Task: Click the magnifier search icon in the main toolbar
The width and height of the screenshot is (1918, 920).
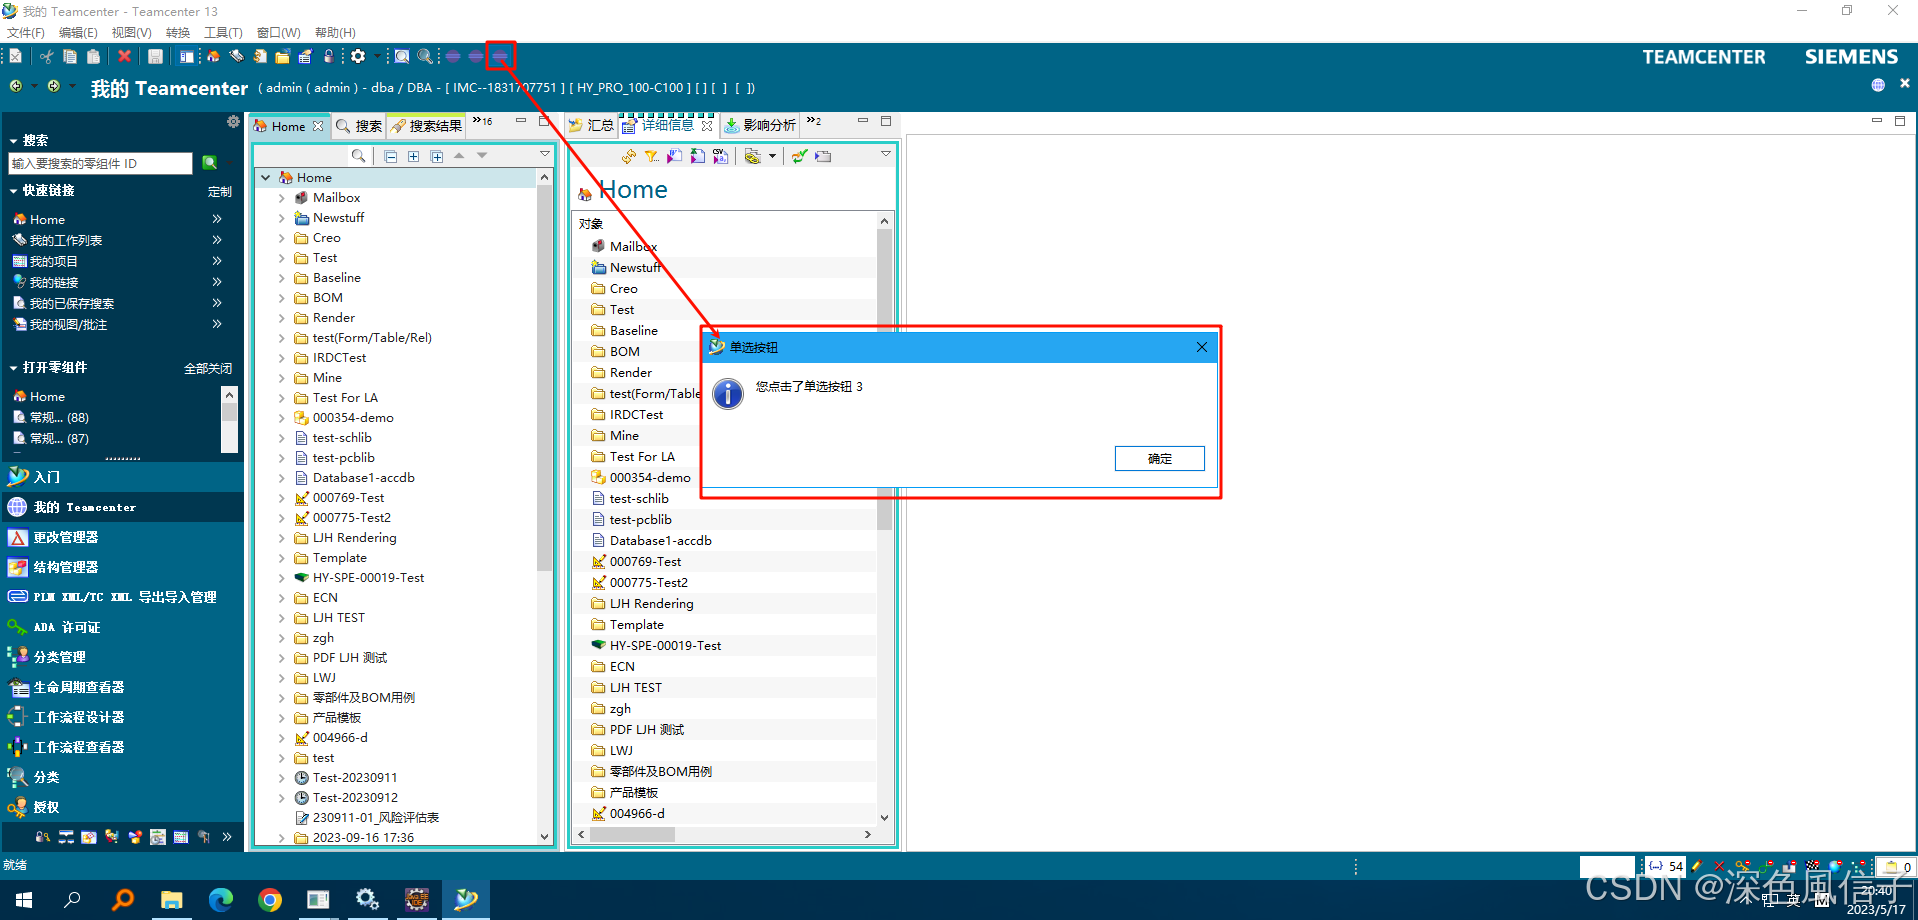Action: [425, 57]
